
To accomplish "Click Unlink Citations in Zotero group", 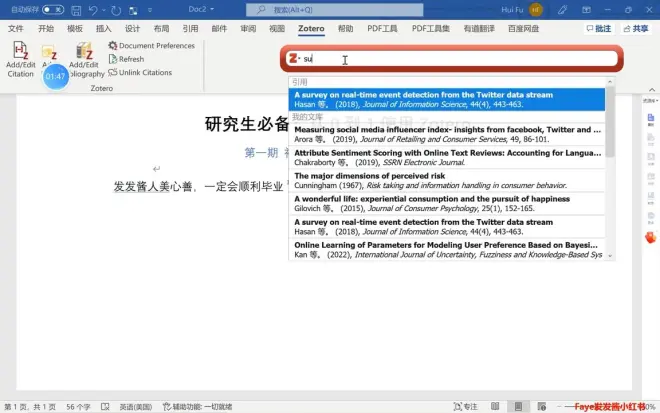I will pyautogui.click(x=140, y=72).
